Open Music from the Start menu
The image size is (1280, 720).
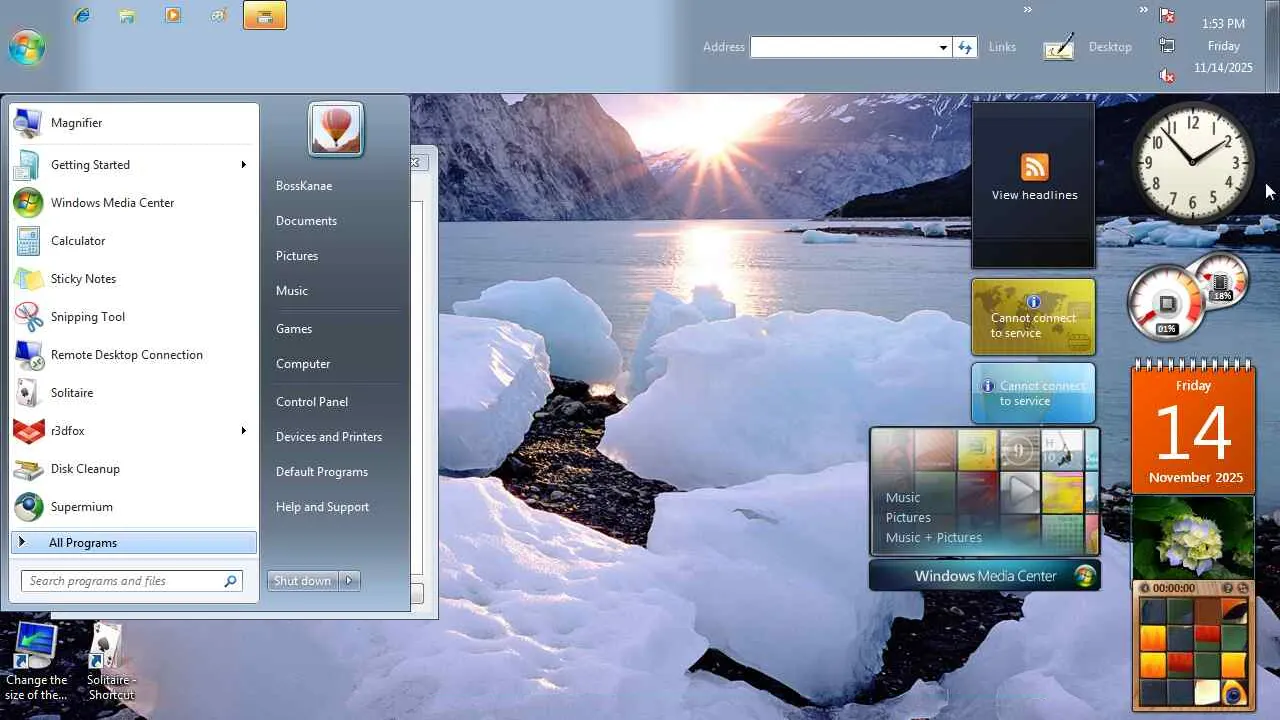point(292,290)
